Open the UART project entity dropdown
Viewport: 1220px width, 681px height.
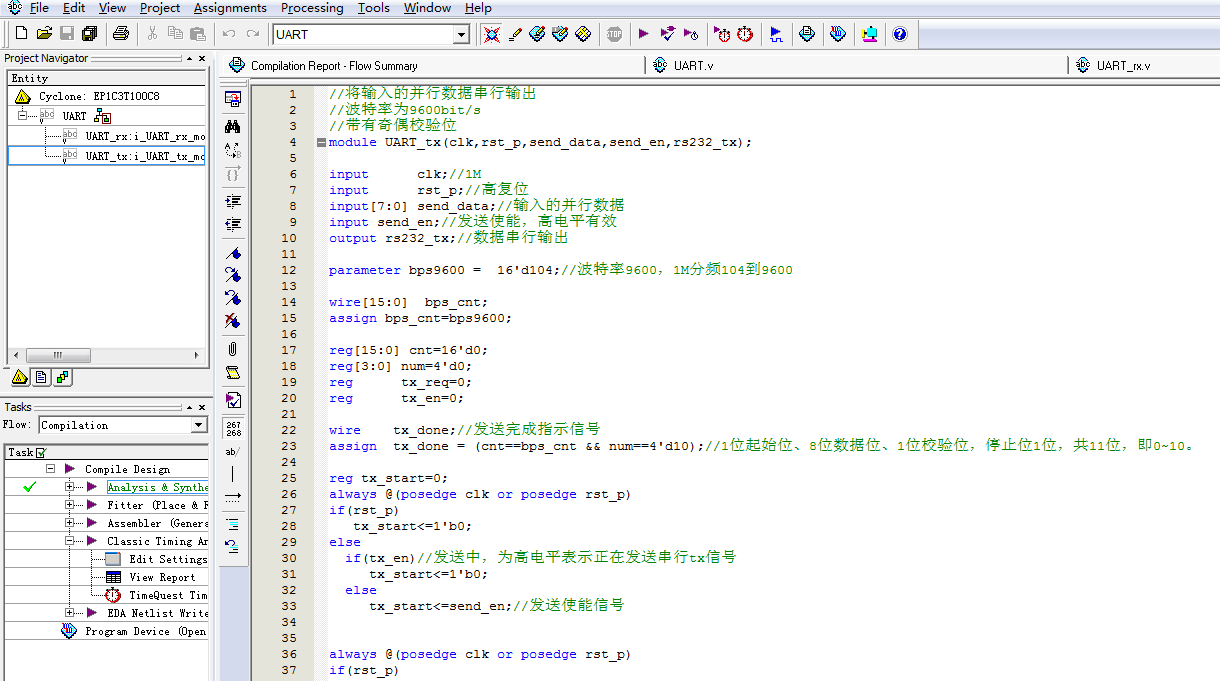point(461,35)
